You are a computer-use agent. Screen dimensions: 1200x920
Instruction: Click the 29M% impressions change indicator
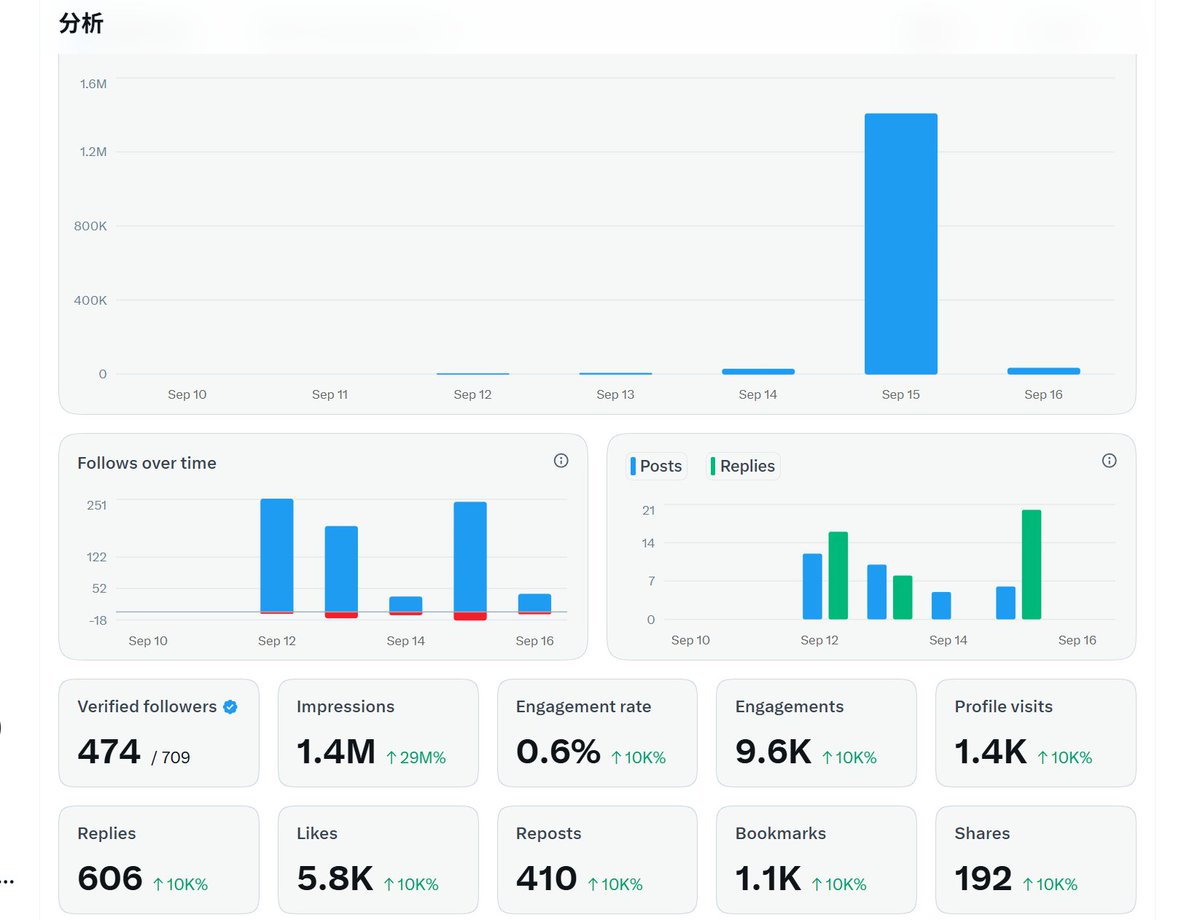[x=416, y=758]
